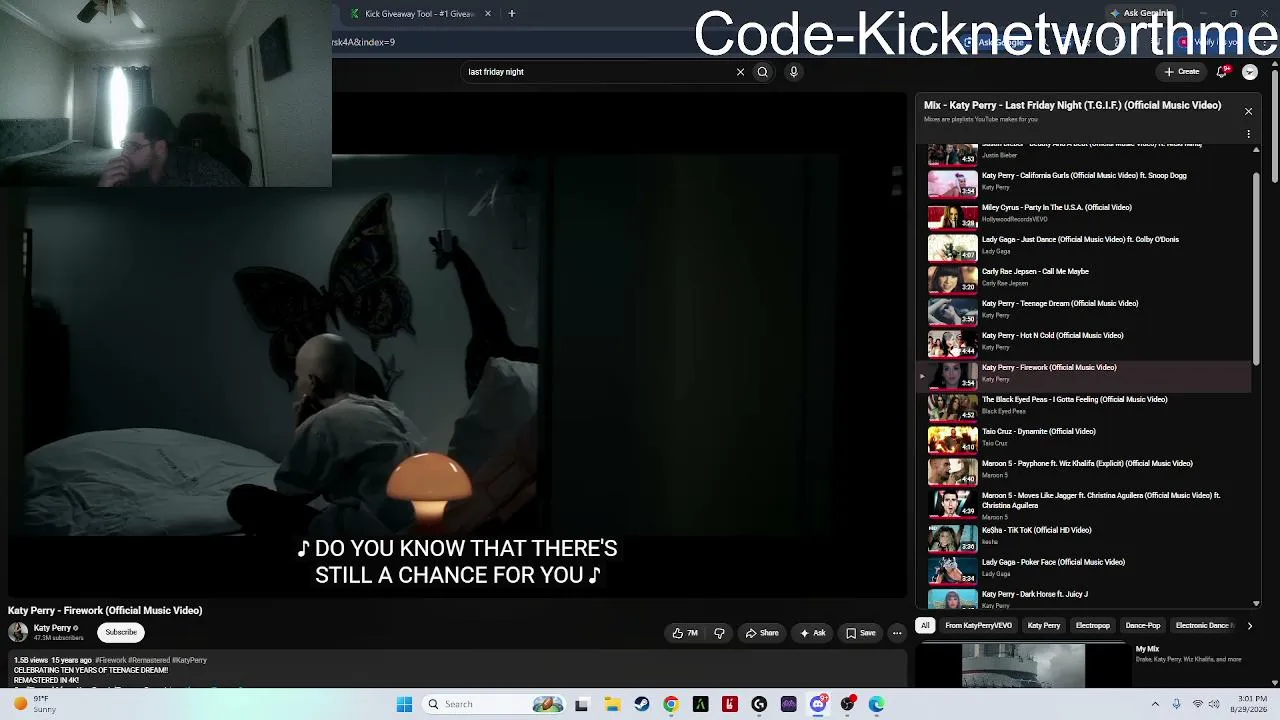The width and height of the screenshot is (1280, 720).
Task: Close the Kick Giveaway Tool tab
Action: [488, 14]
